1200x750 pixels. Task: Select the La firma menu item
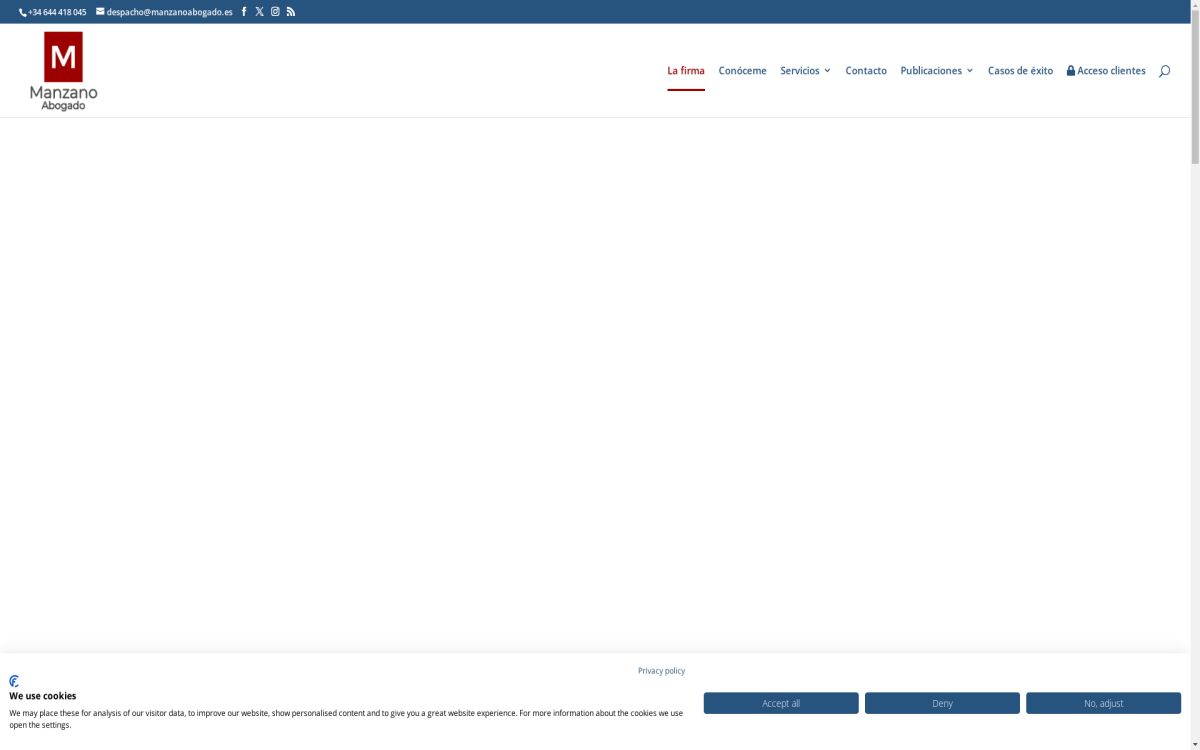686,71
